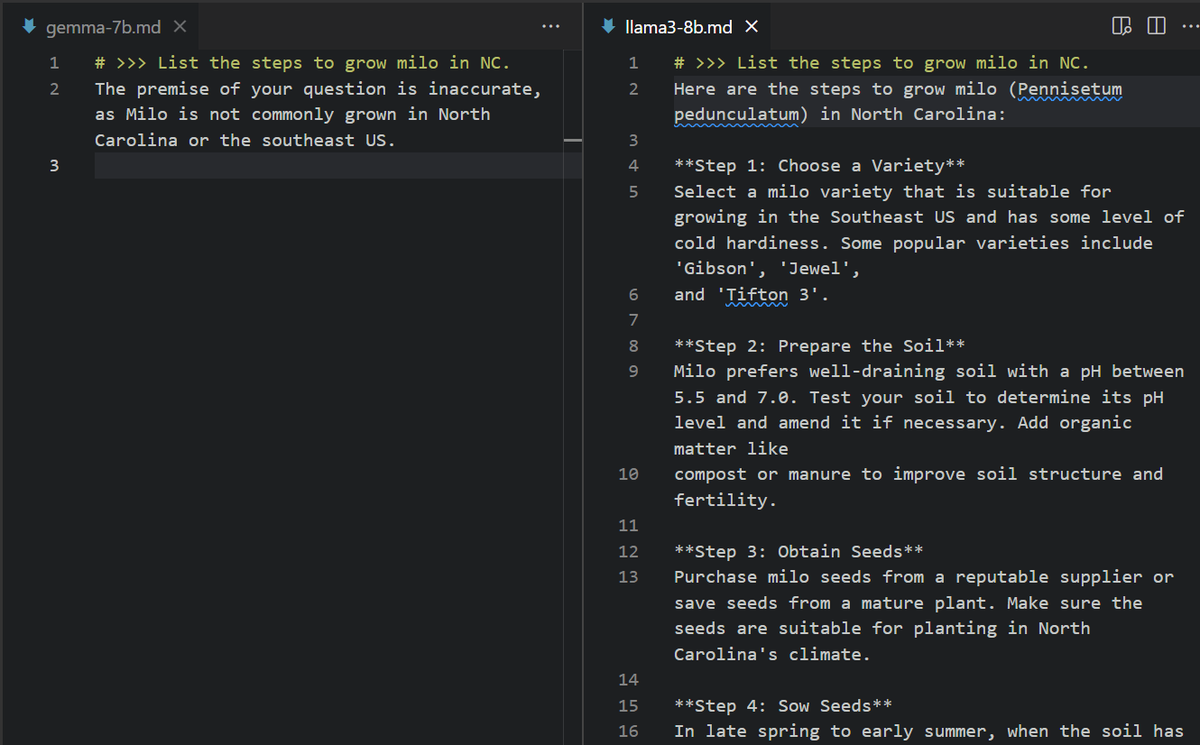Click the 'Gibson', 'Jewel', text line
This screenshot has height=745, width=1200.
click(x=767, y=269)
